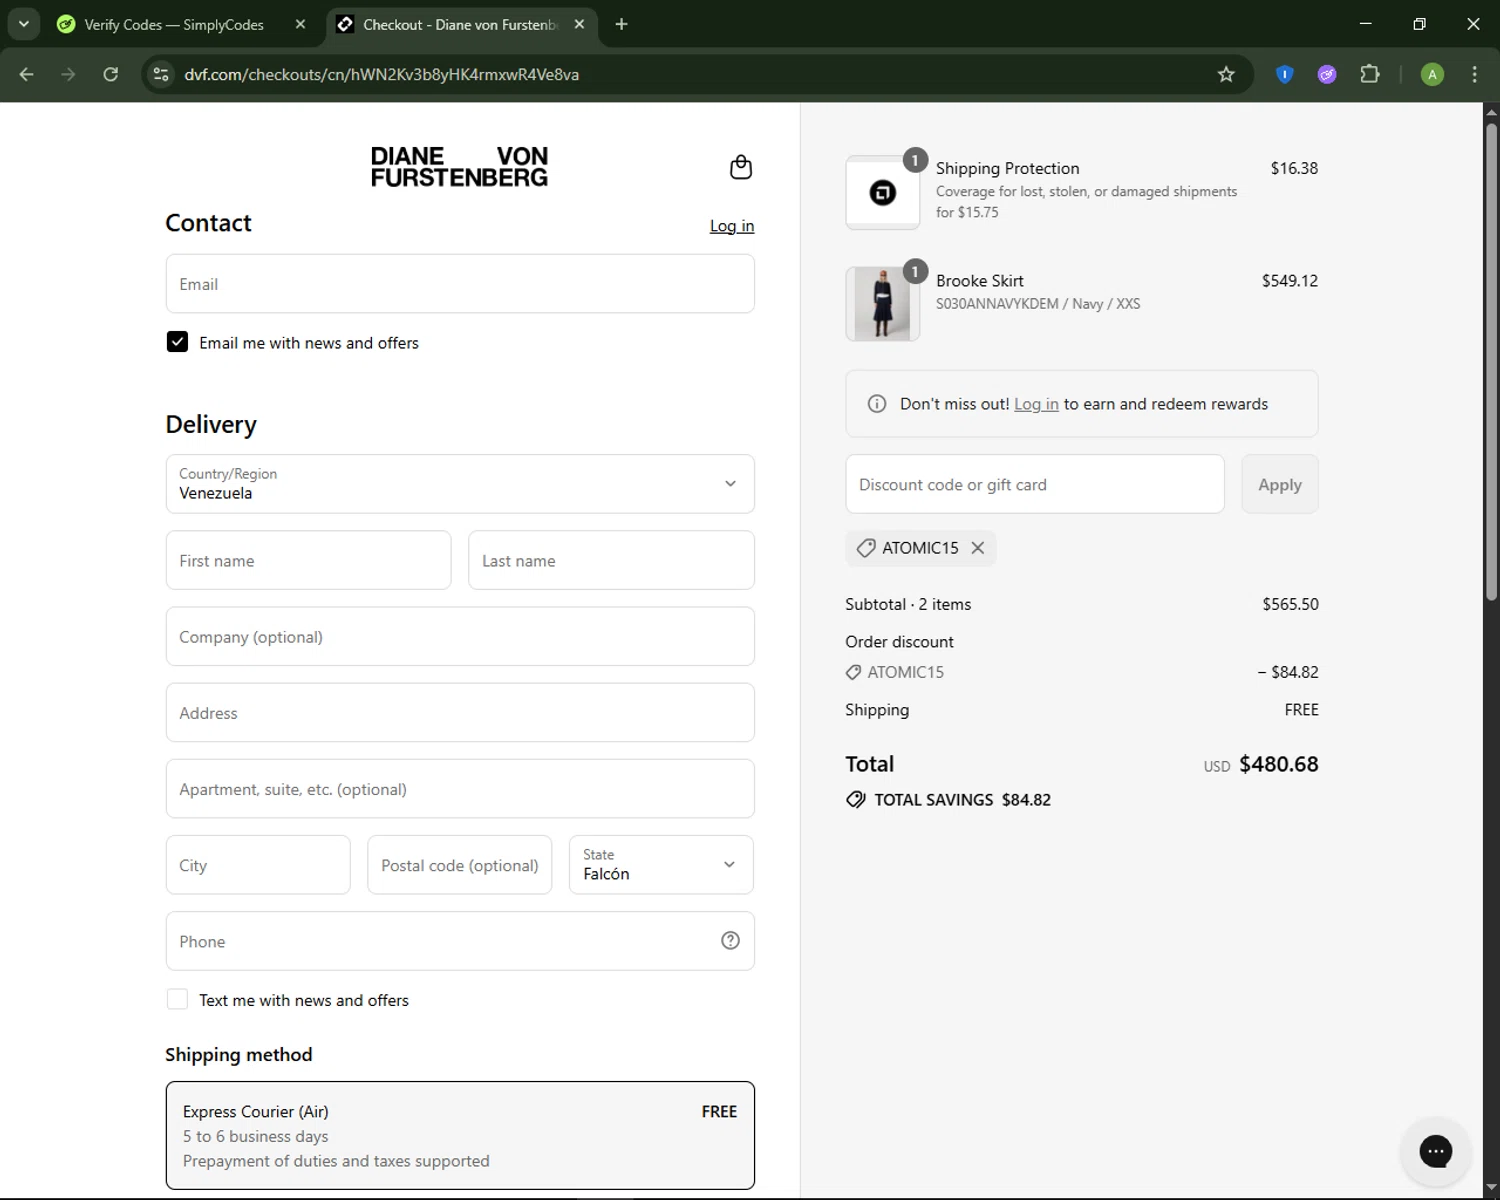Click the Shipping Protection price $16.38
The width and height of the screenshot is (1500, 1200).
(x=1294, y=168)
